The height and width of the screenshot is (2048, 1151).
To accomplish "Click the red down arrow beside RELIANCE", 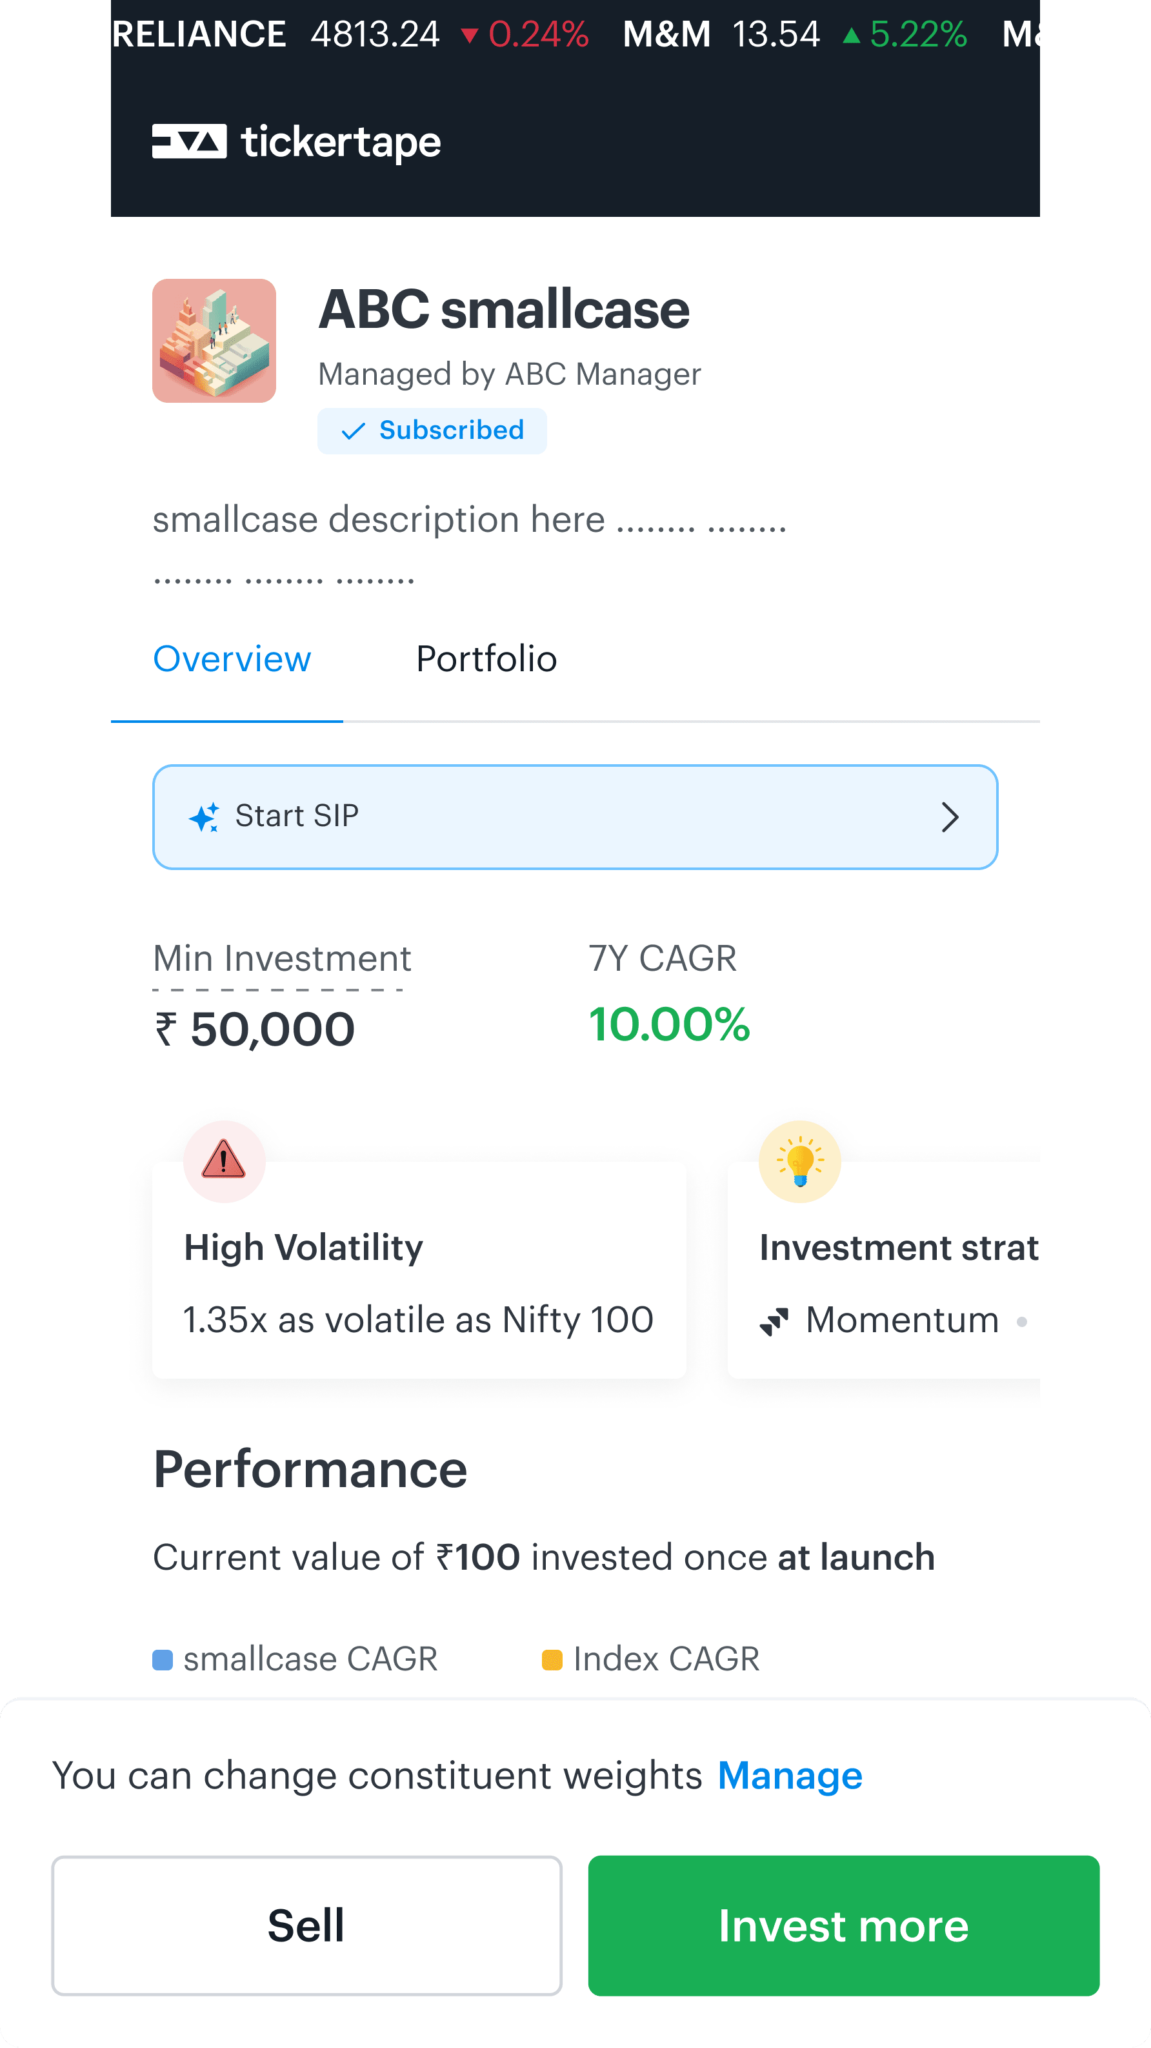I will pyautogui.click(x=470, y=33).
